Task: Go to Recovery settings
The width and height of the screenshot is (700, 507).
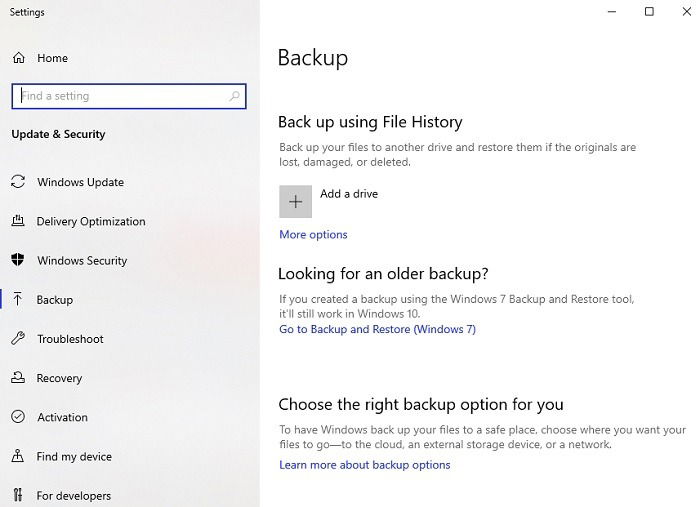Action: tap(59, 378)
